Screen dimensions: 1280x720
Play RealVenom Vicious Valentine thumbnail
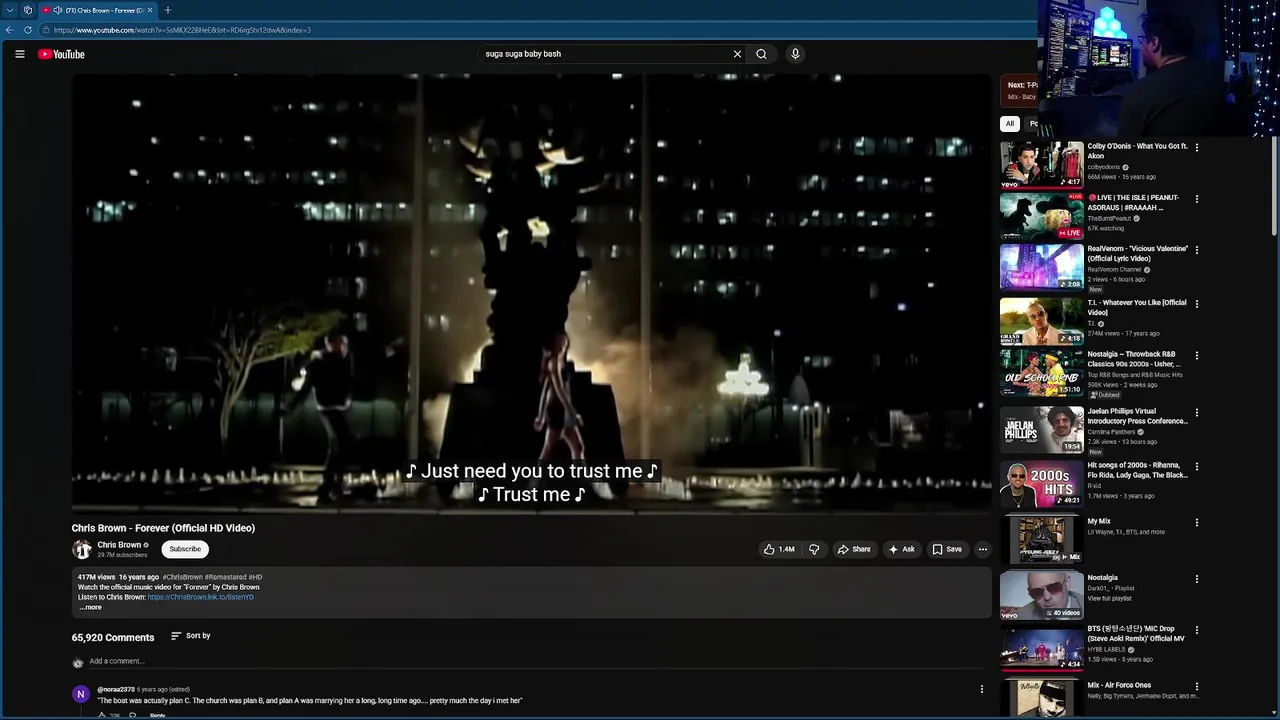click(x=1041, y=267)
